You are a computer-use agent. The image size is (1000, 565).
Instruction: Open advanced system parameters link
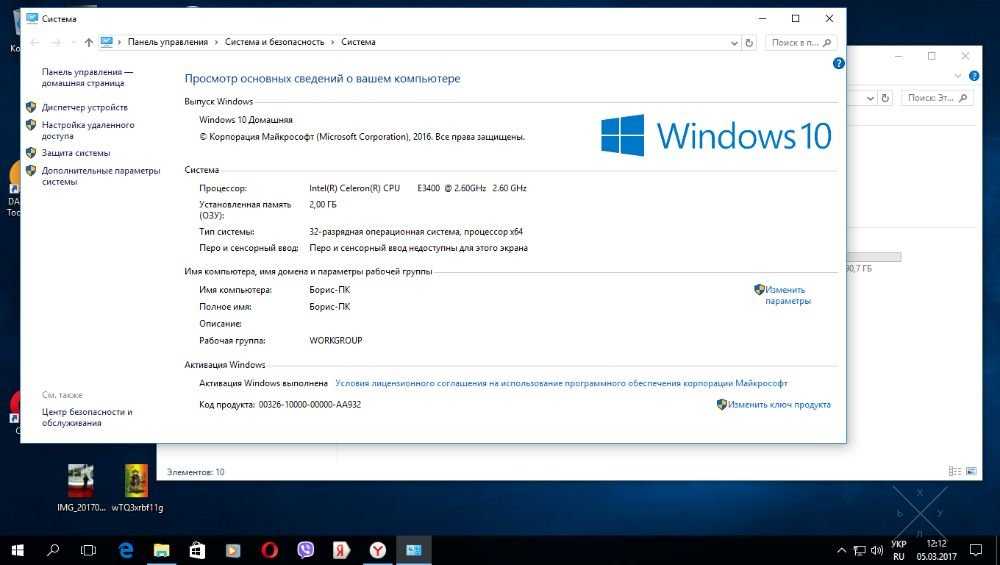[x=101, y=176]
